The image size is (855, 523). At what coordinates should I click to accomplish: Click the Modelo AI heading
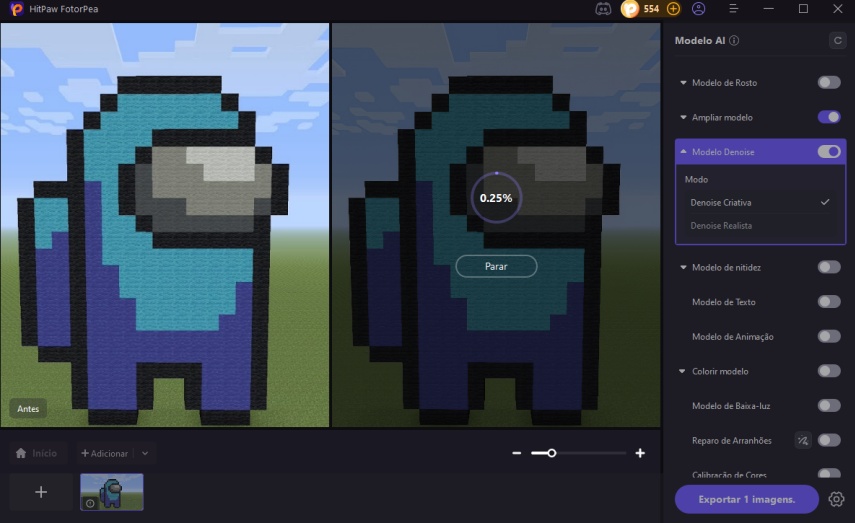[x=700, y=40]
